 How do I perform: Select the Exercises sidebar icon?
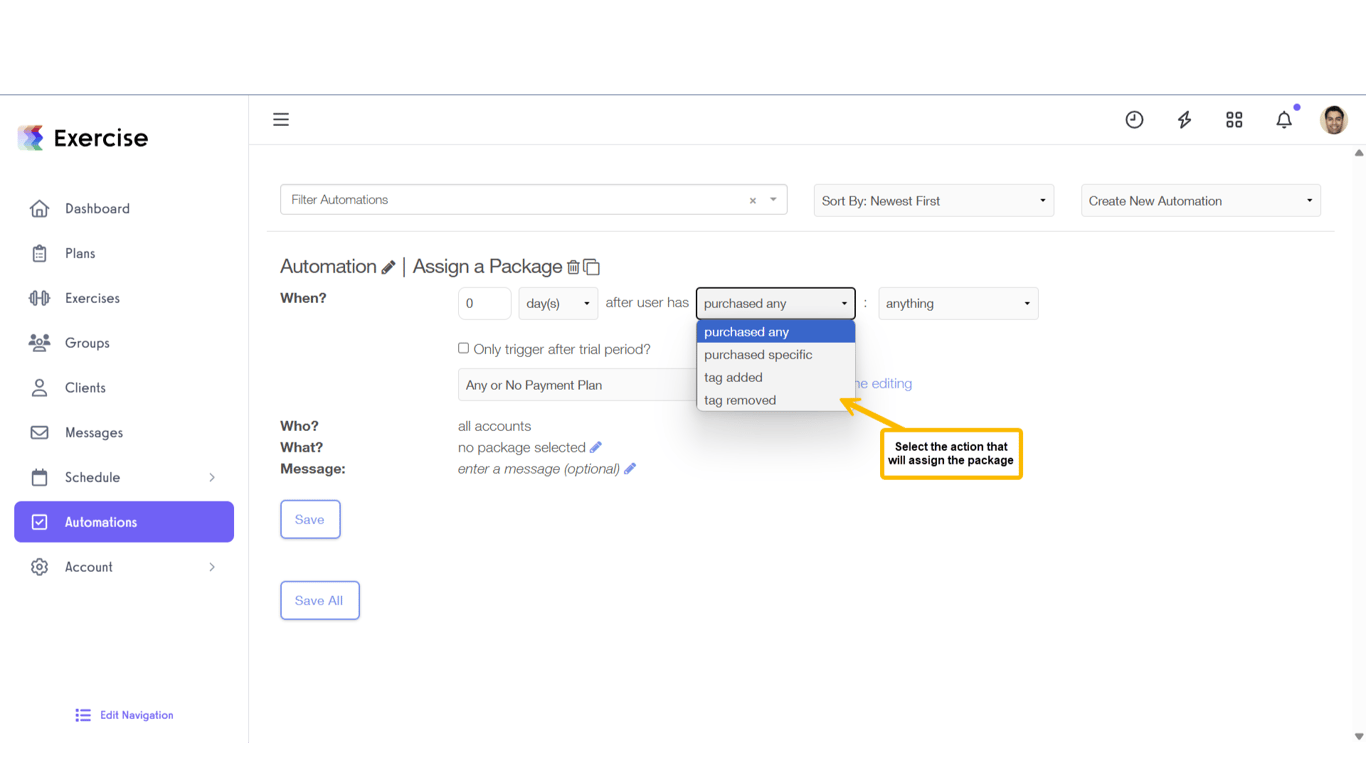39,298
